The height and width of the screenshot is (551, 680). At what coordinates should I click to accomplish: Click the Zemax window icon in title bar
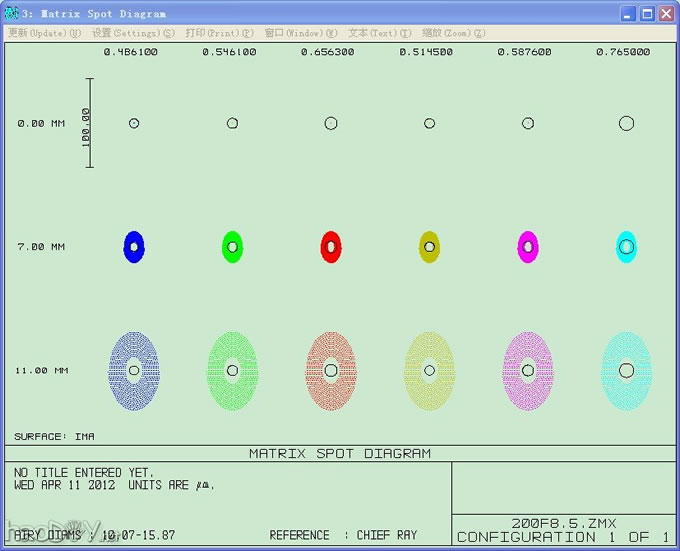click(12, 14)
